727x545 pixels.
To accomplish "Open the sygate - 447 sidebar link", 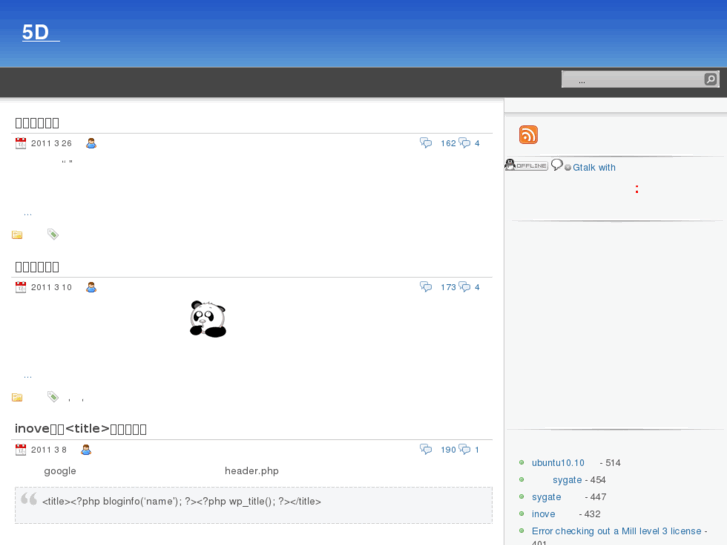I will point(546,497).
